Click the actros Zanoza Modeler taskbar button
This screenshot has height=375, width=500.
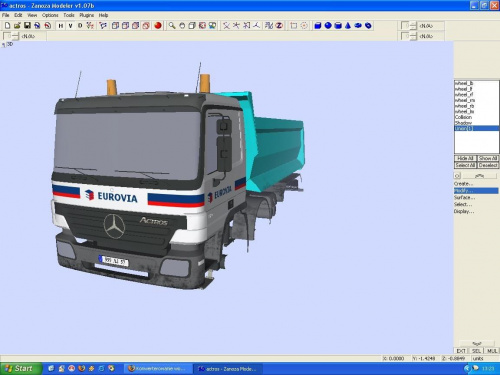(x=229, y=369)
